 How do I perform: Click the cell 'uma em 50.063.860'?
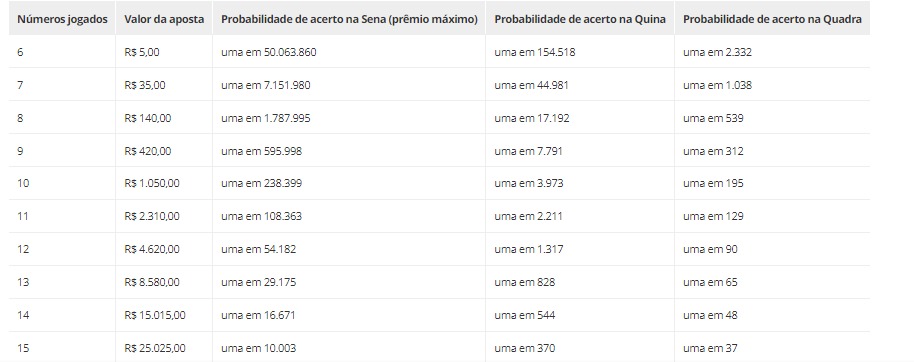click(349, 52)
